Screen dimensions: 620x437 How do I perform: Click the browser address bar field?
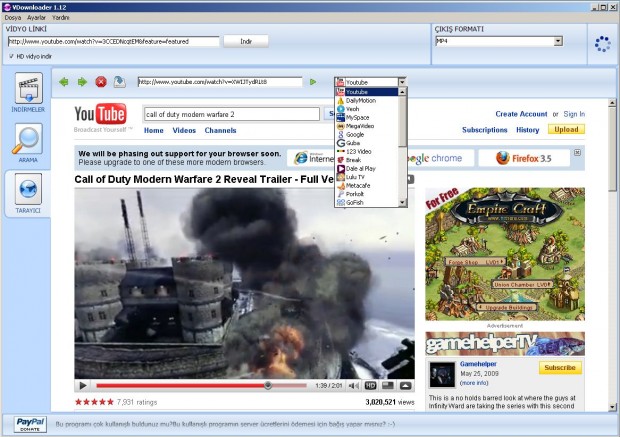(220, 82)
